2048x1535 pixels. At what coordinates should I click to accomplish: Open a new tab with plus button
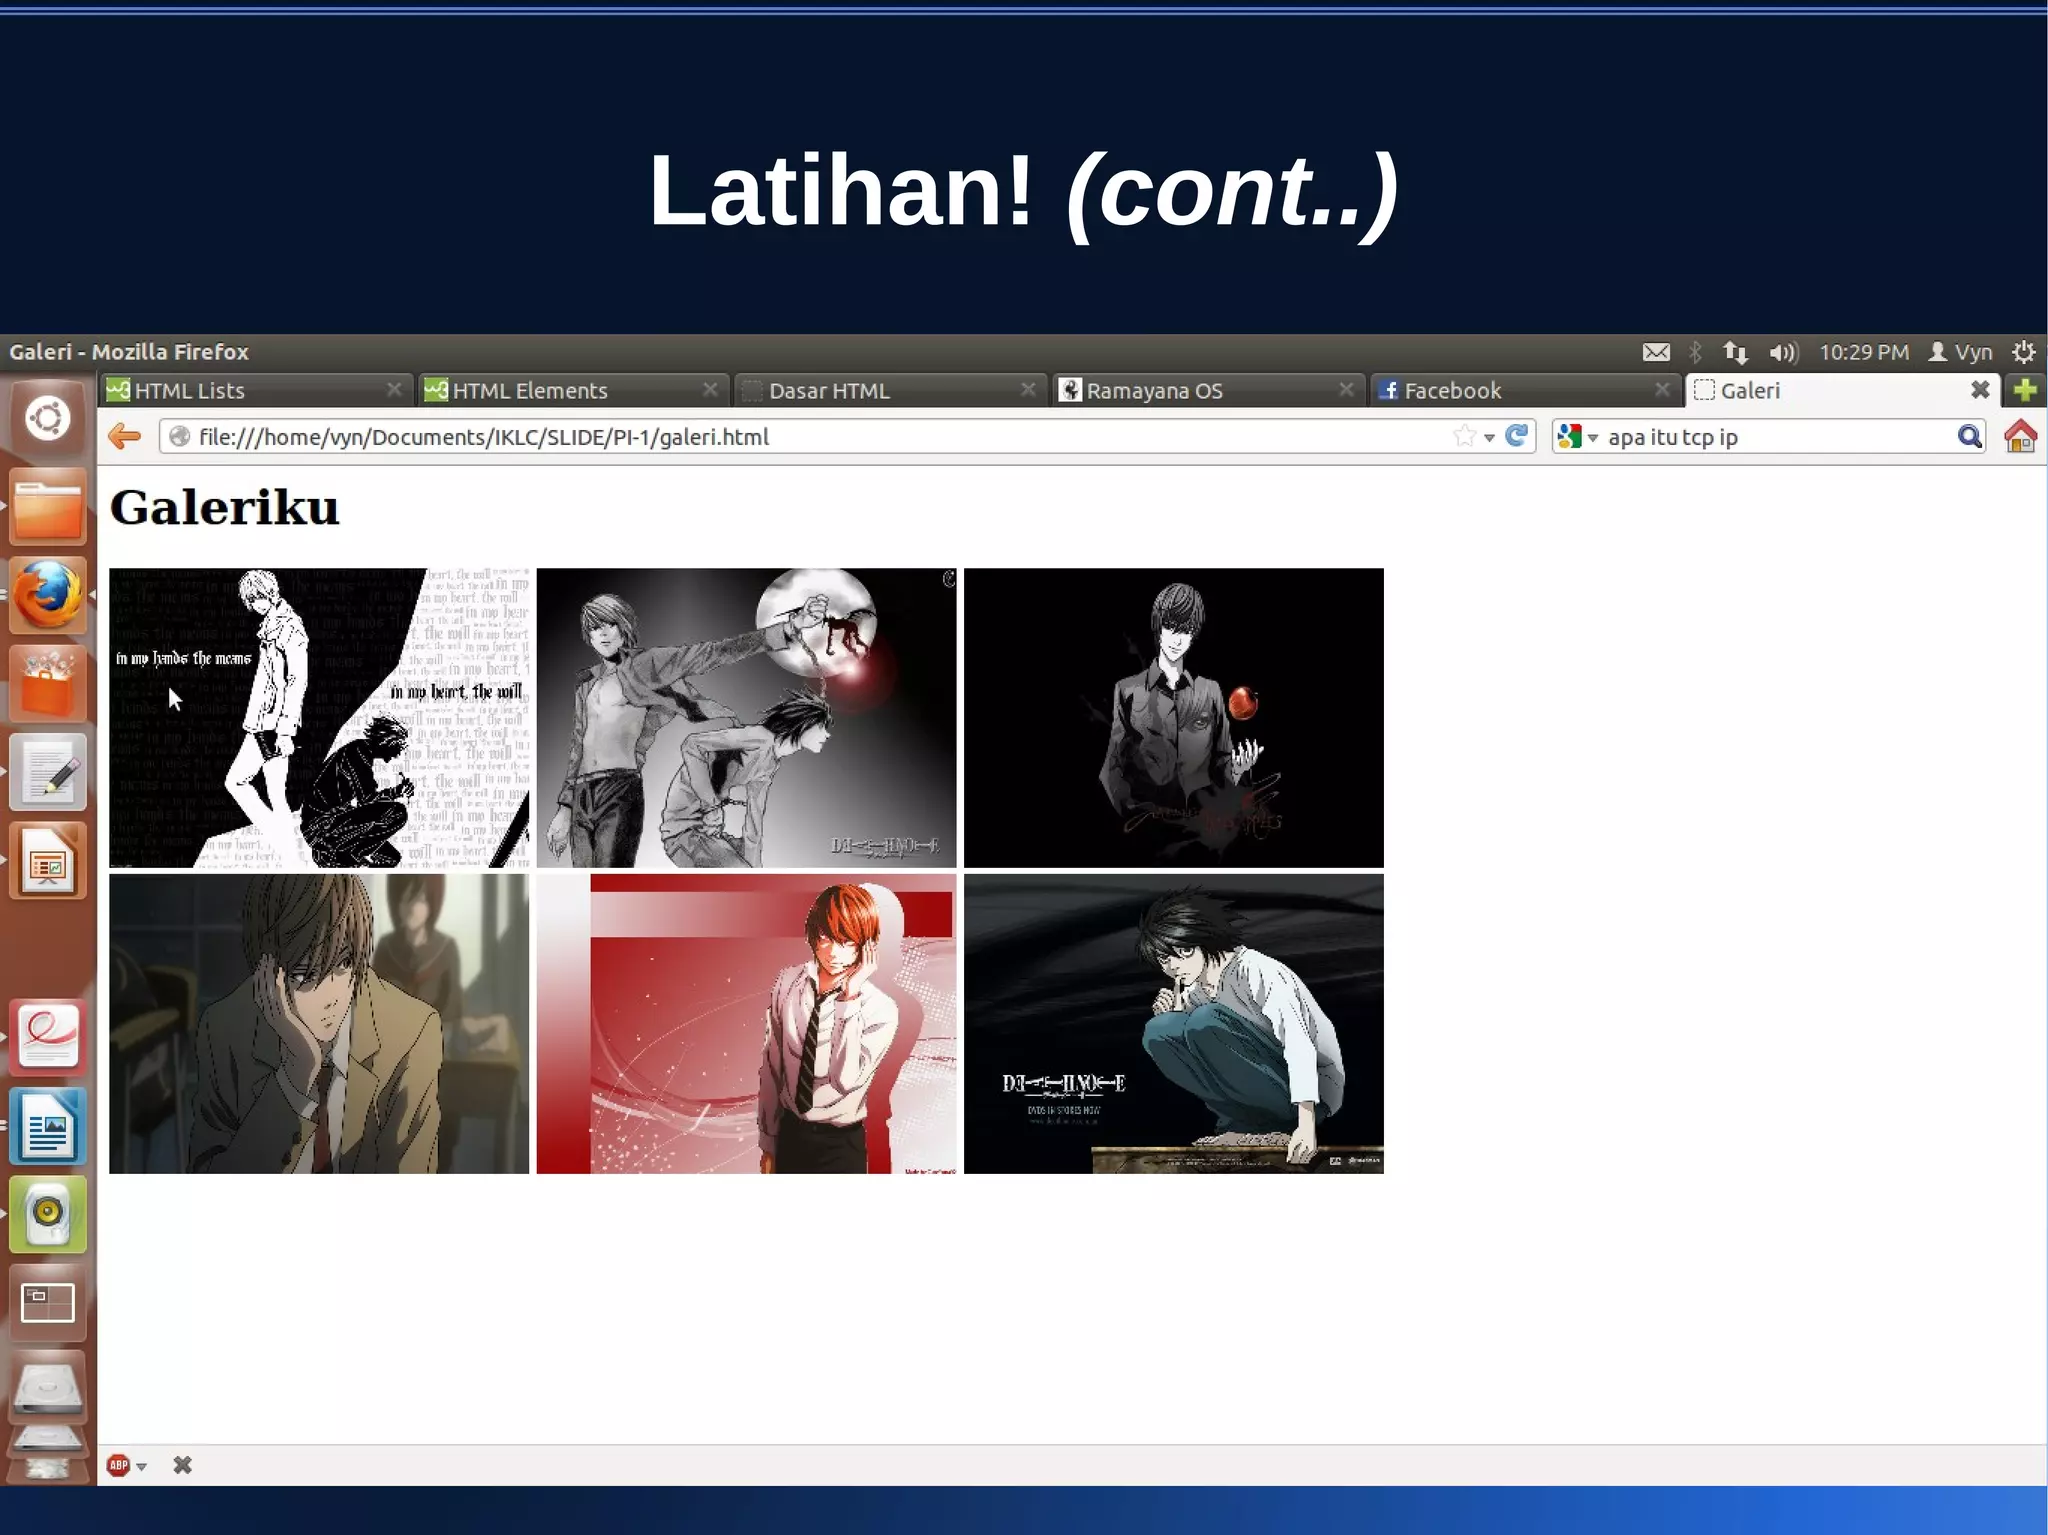(x=2025, y=390)
